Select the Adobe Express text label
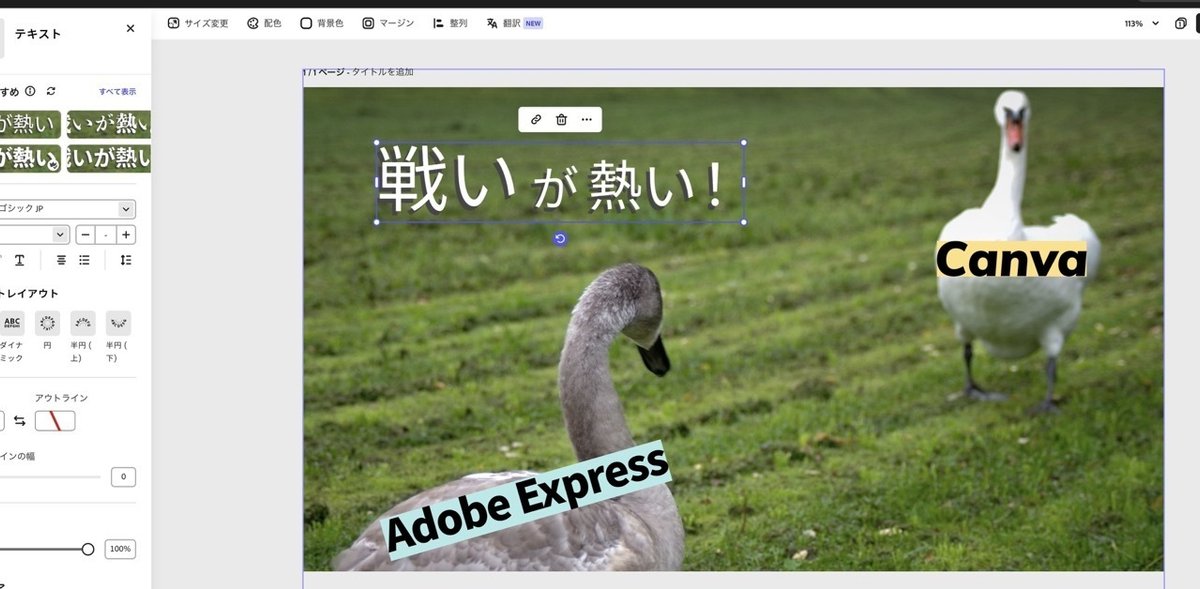1200x589 pixels. pos(527,499)
